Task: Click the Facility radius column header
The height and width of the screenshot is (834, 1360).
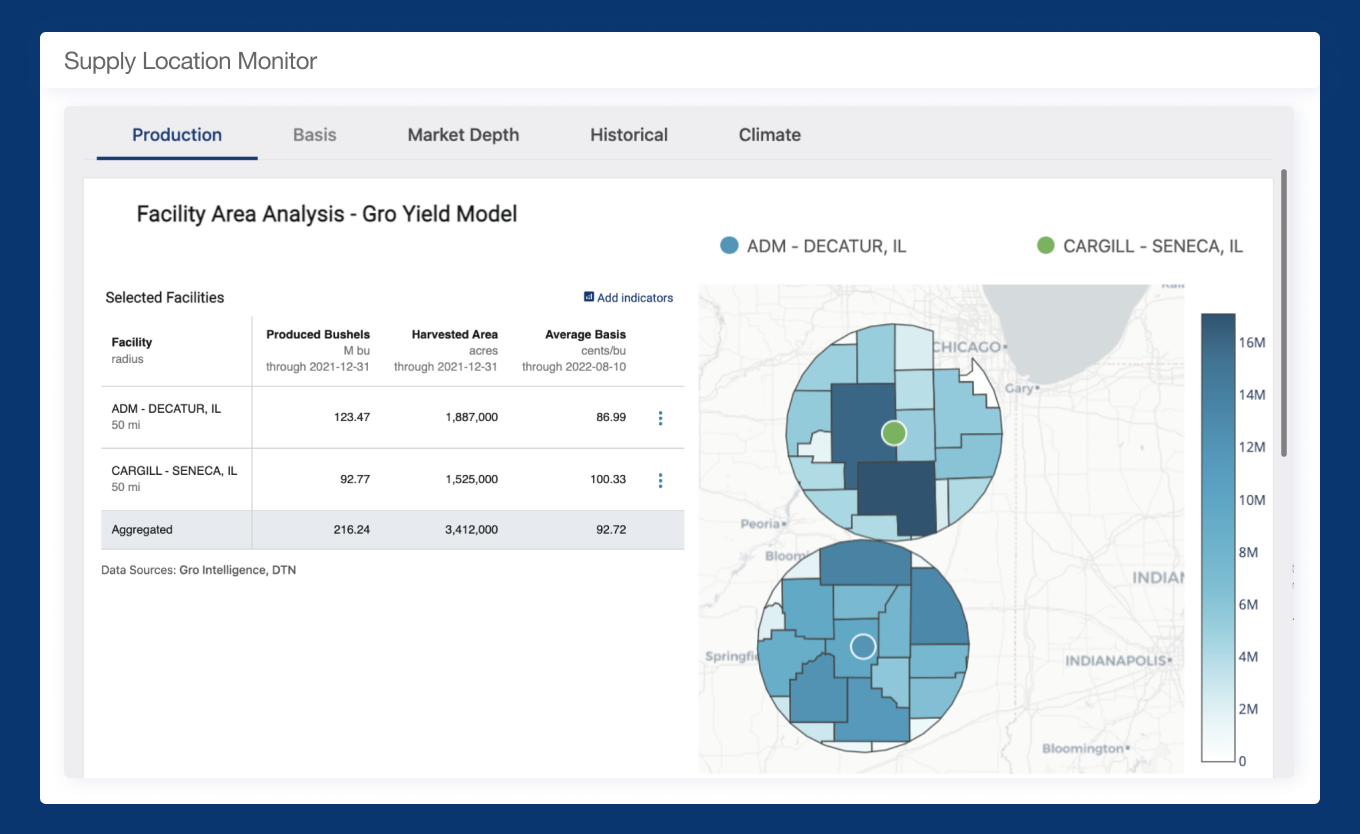Action: click(132, 350)
